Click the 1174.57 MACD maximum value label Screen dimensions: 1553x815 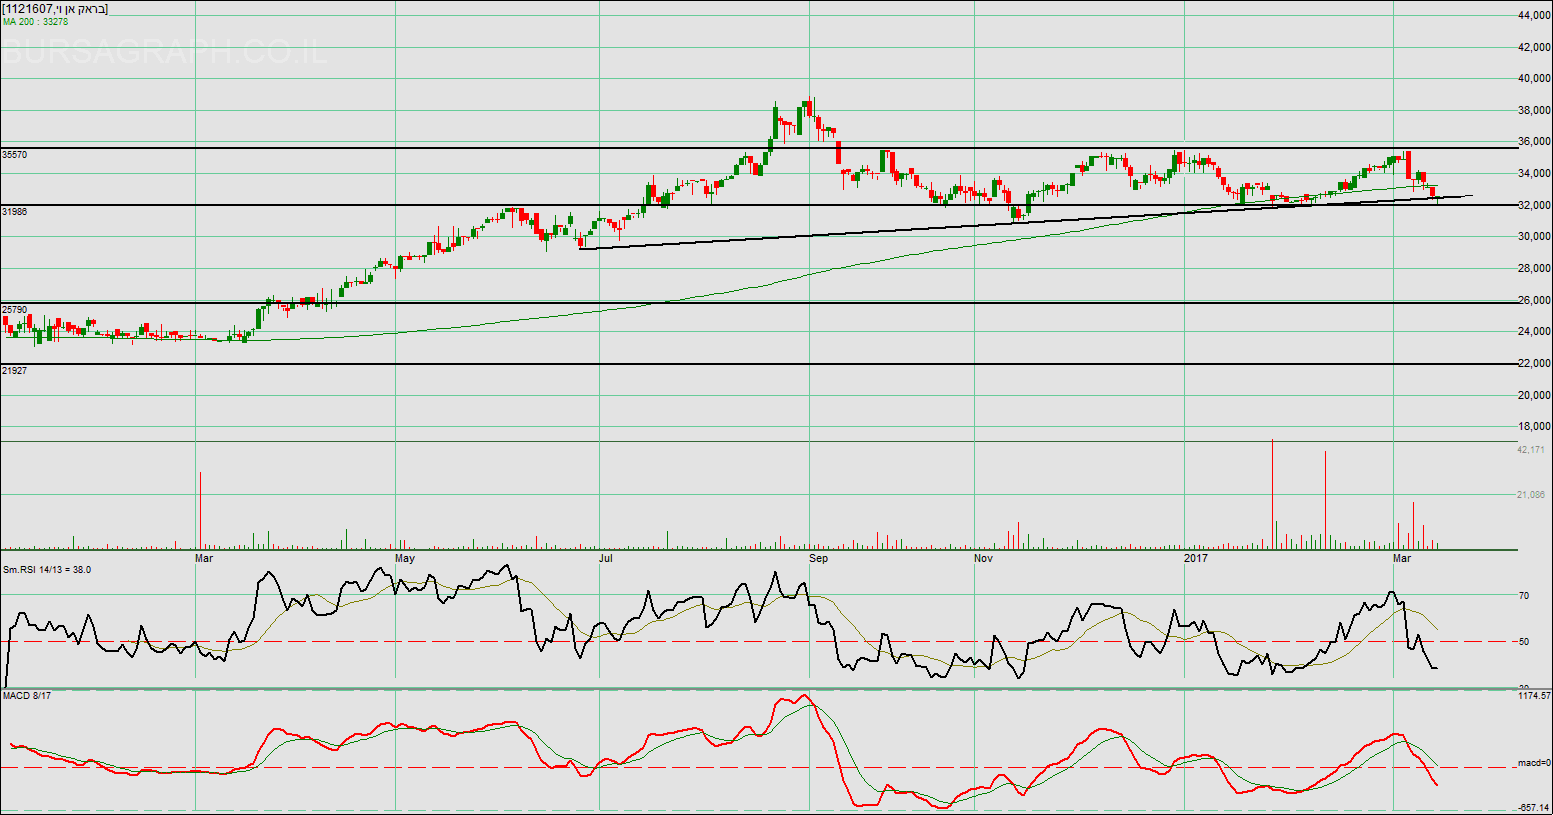tap(1533, 695)
